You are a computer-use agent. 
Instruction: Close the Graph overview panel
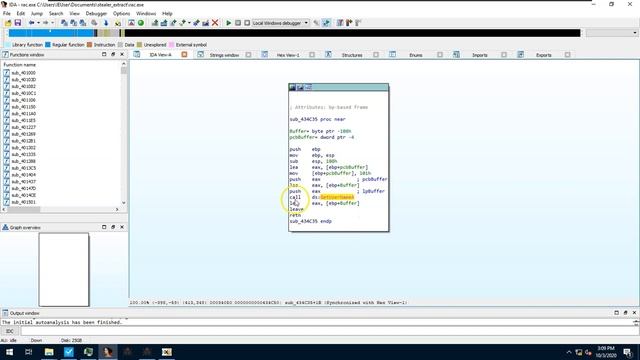tap(122, 227)
